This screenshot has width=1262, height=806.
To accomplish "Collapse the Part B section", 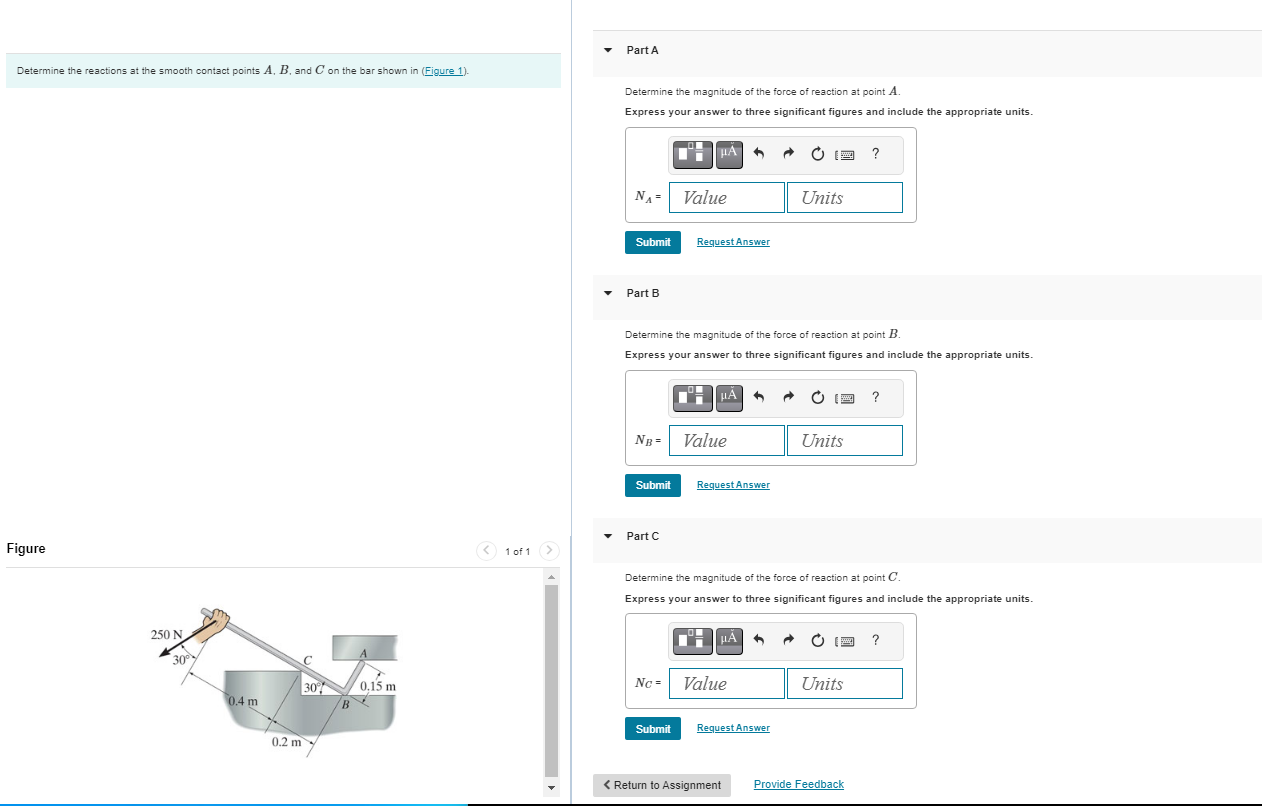I will 607,293.
